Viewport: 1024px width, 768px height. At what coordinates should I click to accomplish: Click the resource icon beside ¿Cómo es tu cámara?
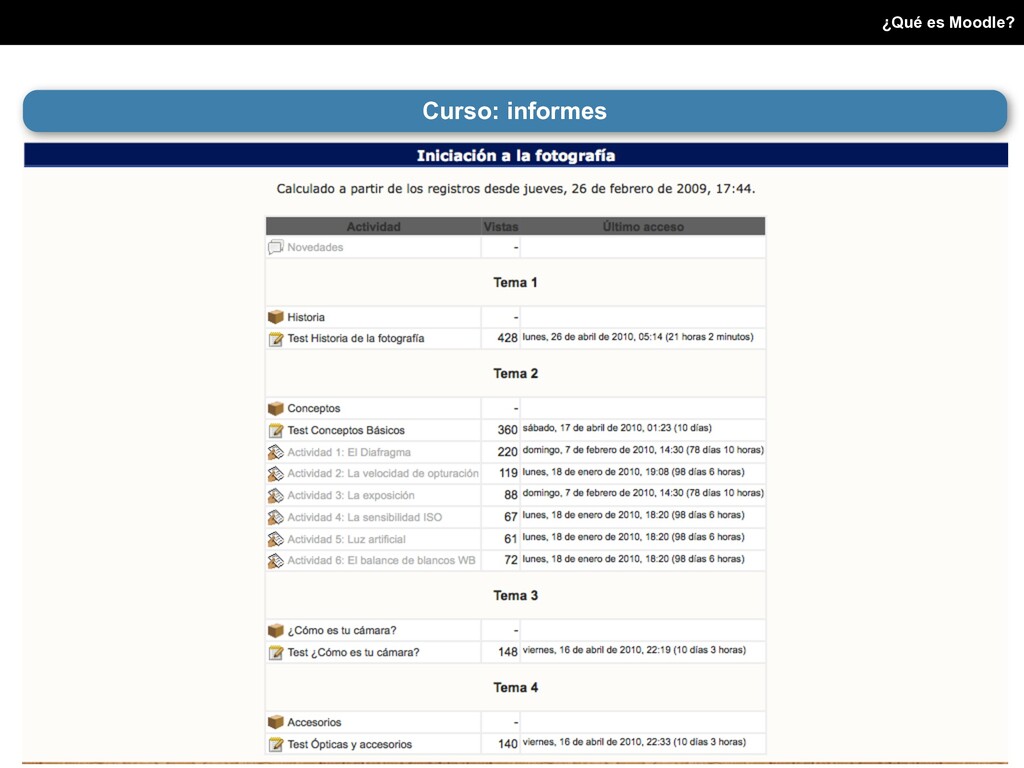click(x=276, y=630)
